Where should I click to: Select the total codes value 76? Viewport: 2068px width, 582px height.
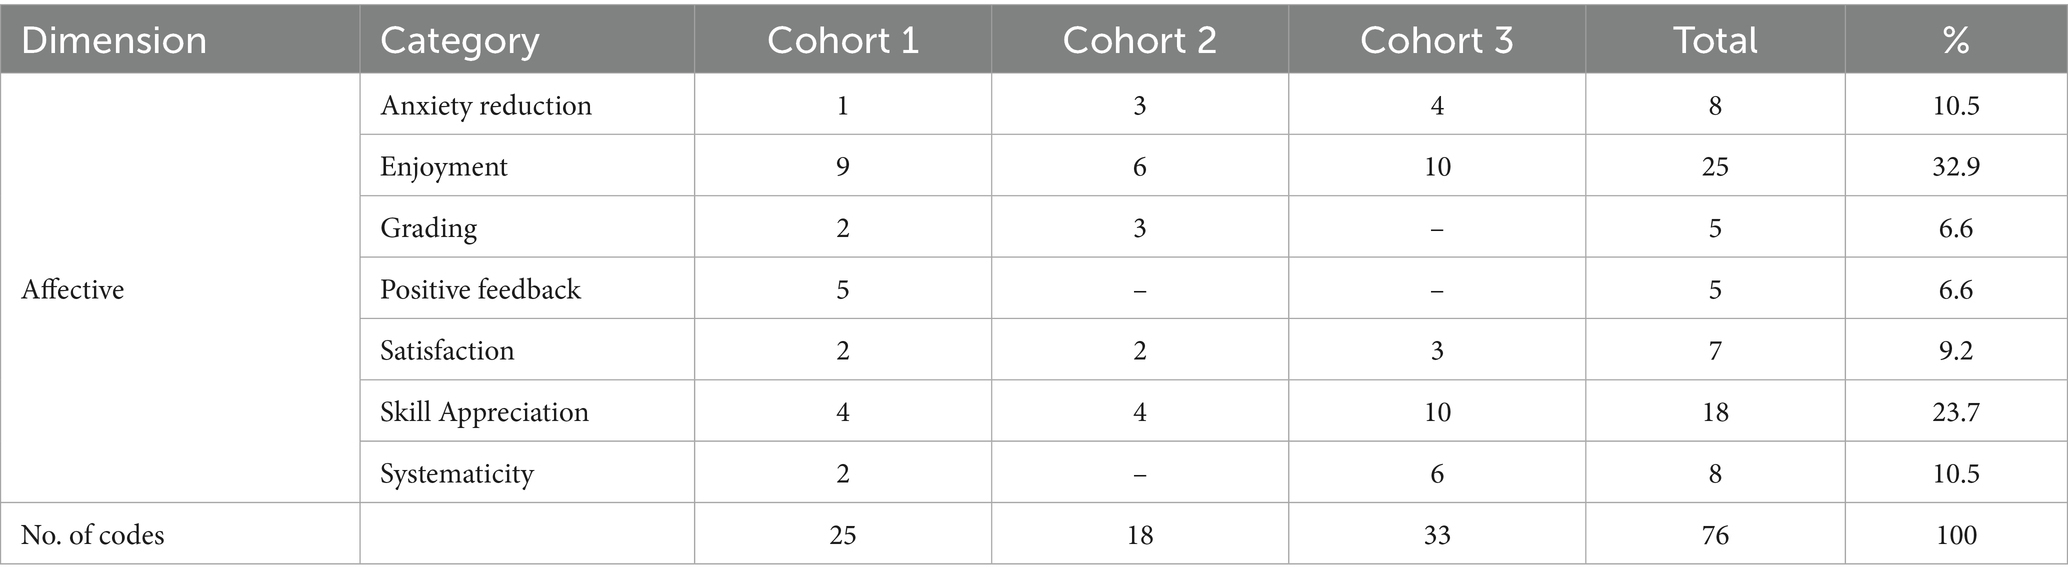1715,535
